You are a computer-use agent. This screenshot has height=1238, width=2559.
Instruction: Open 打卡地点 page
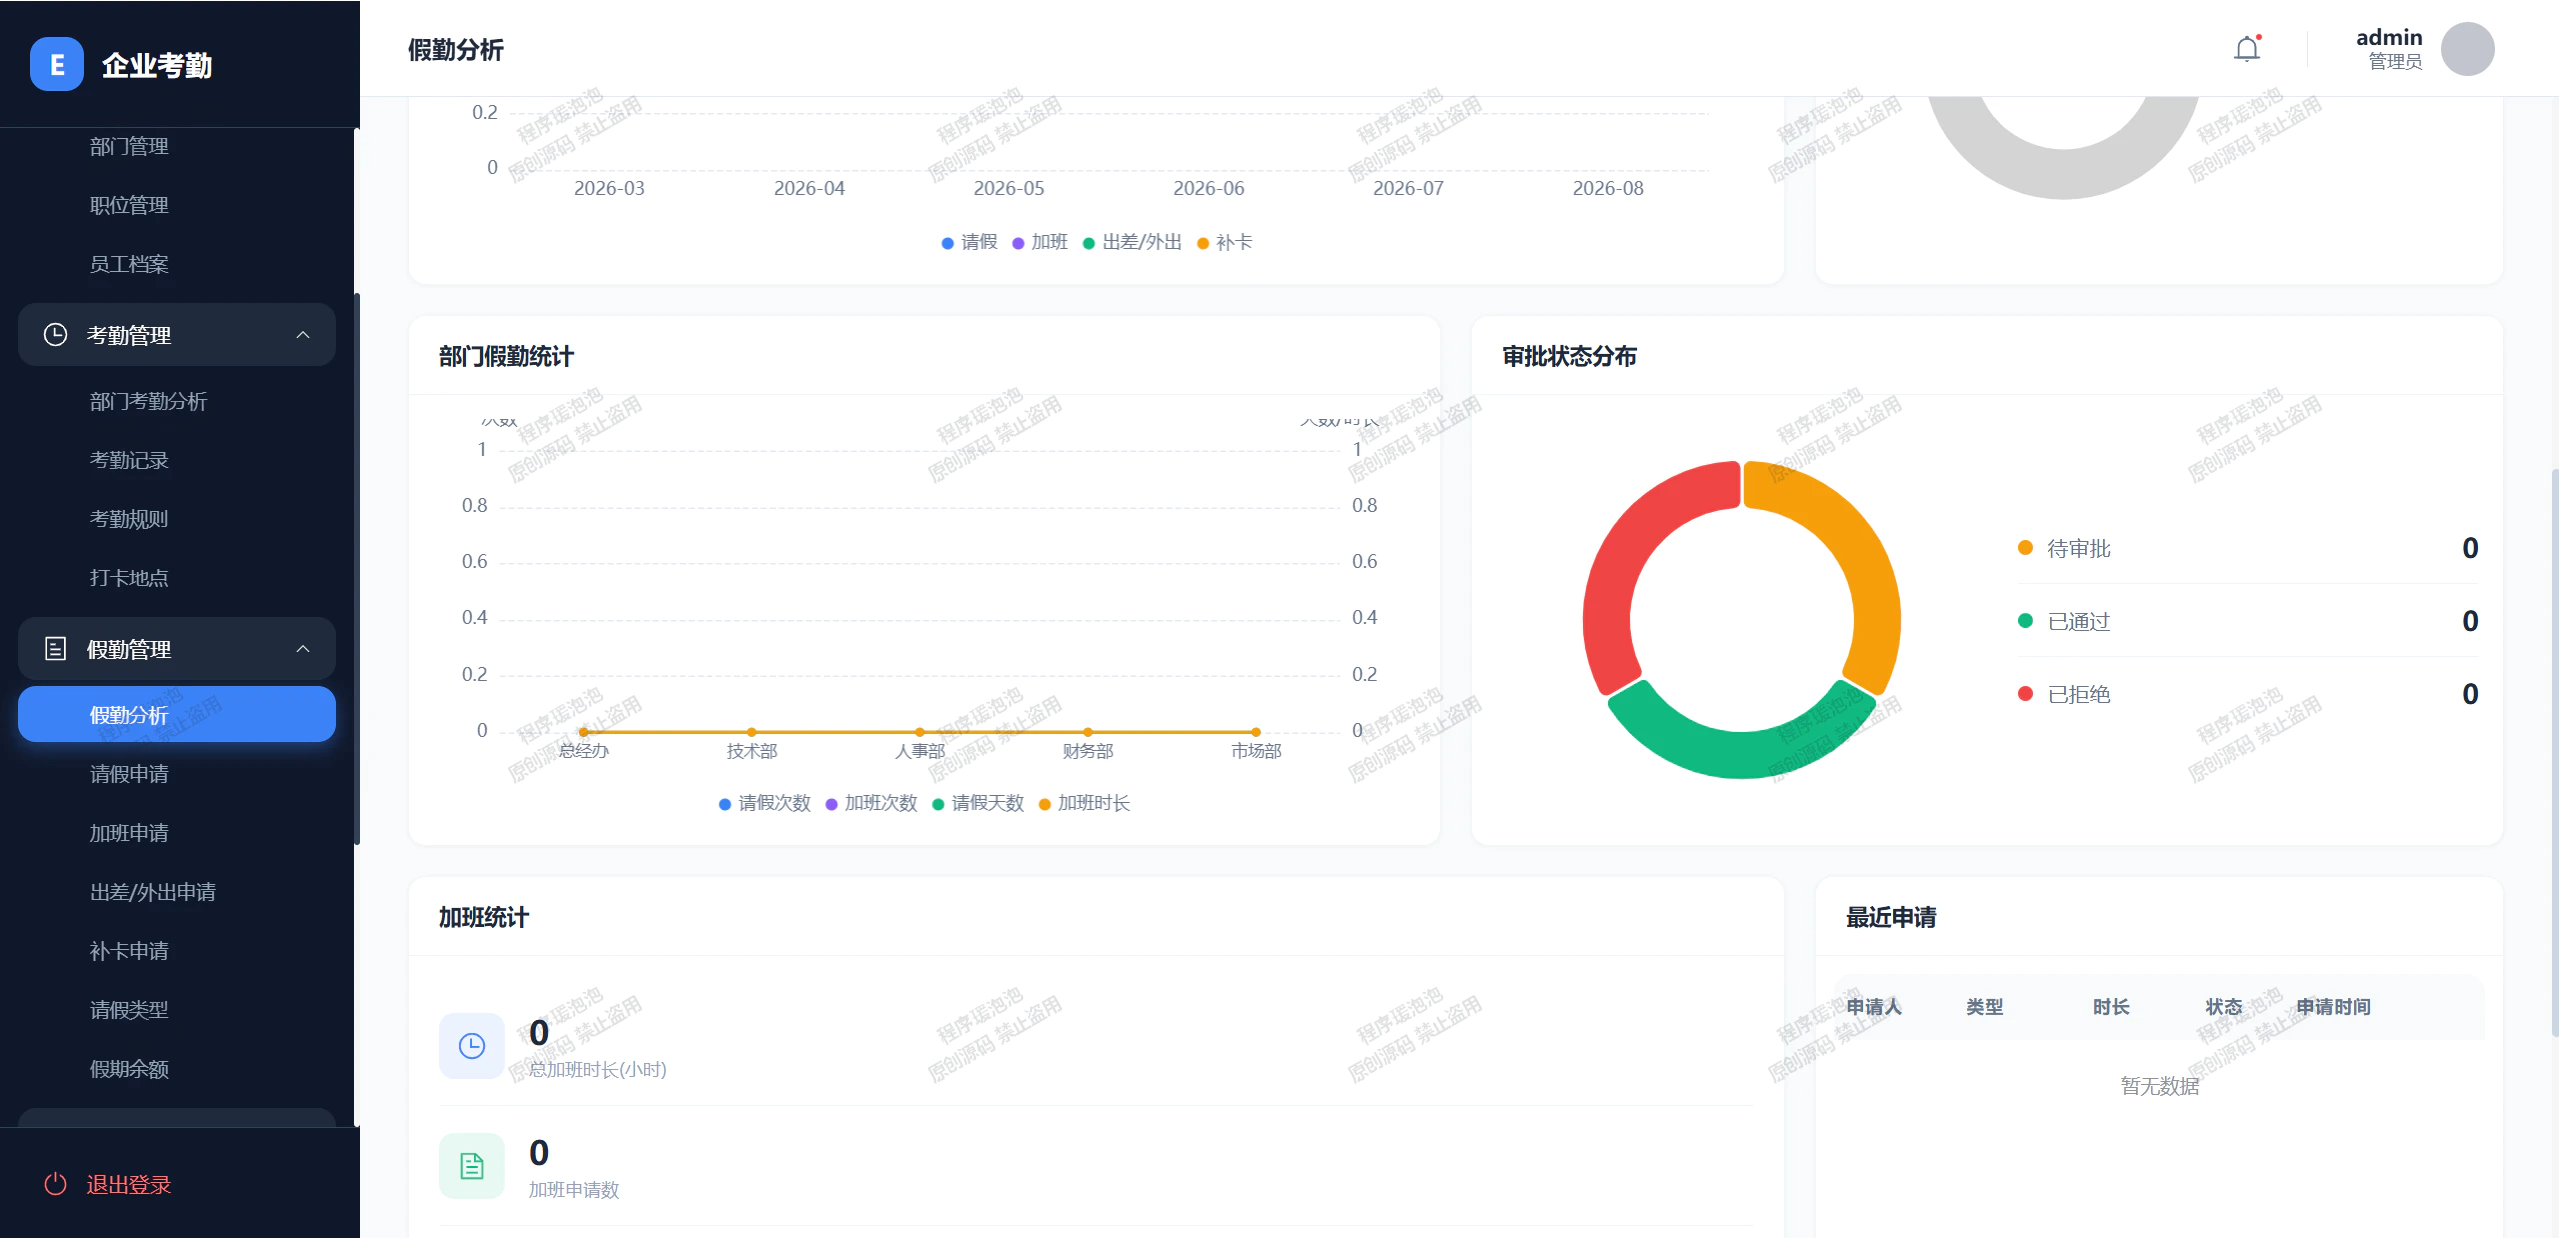pos(129,578)
